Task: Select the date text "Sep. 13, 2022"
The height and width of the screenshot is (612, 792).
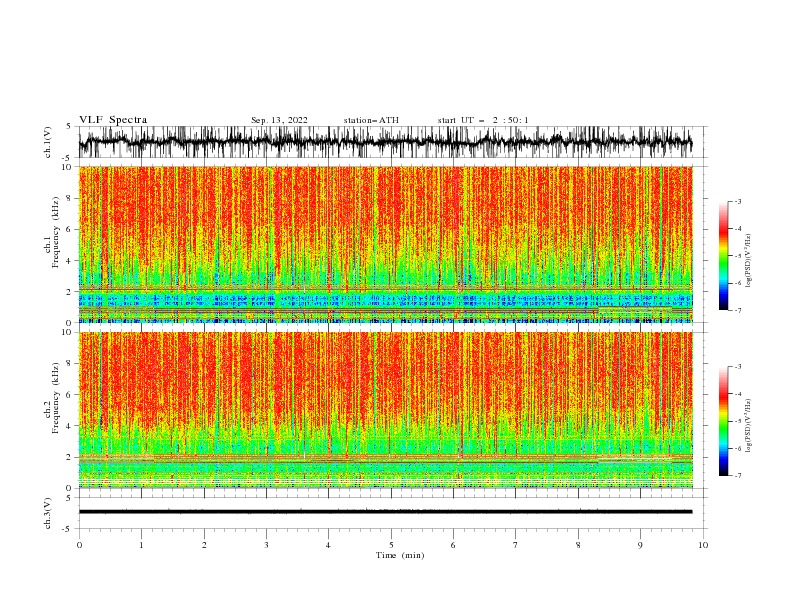Action: (x=279, y=120)
